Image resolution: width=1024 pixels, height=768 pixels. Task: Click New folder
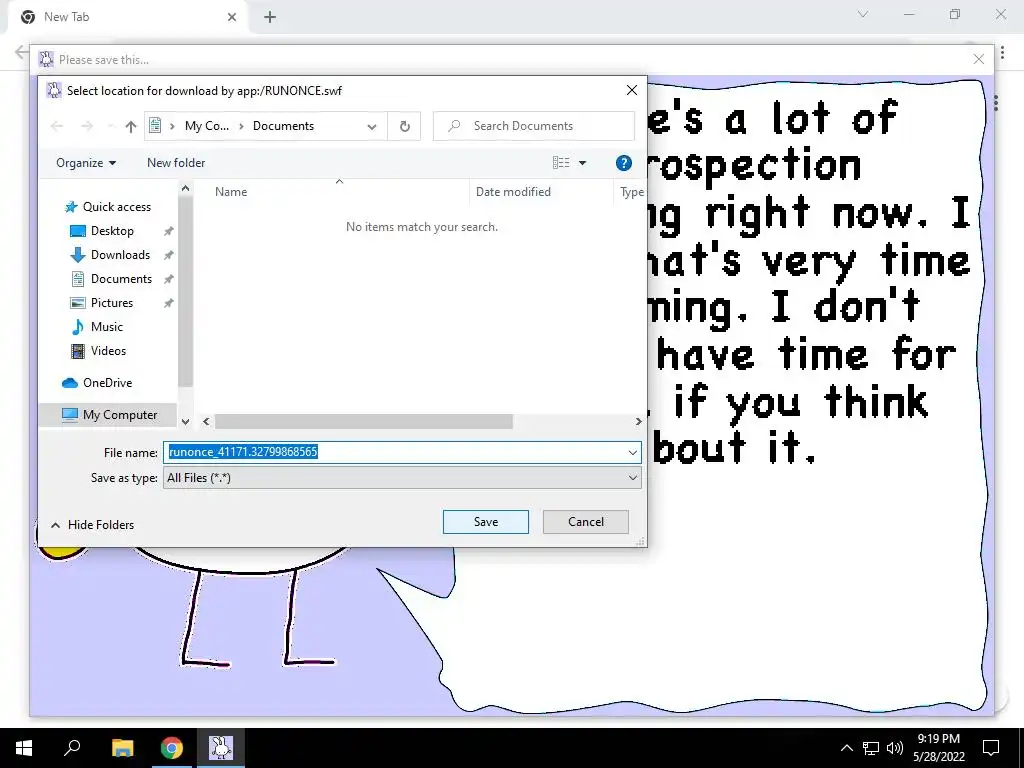tap(176, 163)
